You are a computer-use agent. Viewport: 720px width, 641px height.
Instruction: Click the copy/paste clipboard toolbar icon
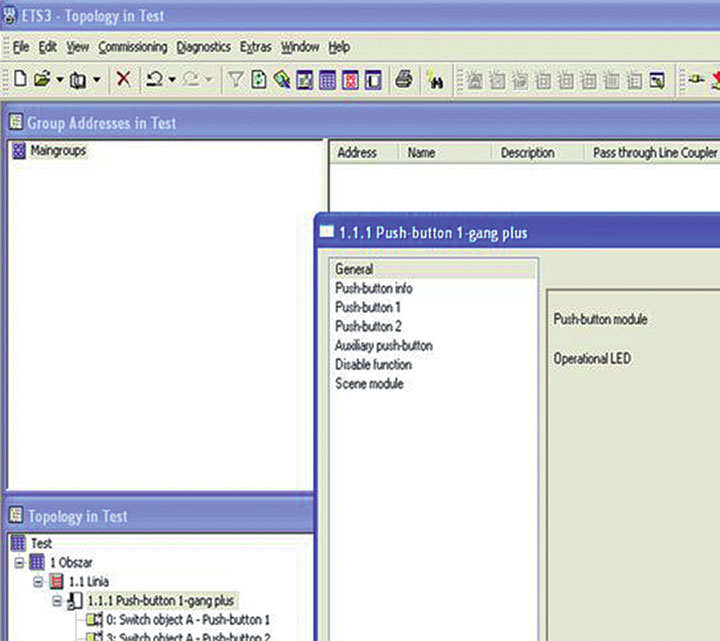tap(78, 80)
